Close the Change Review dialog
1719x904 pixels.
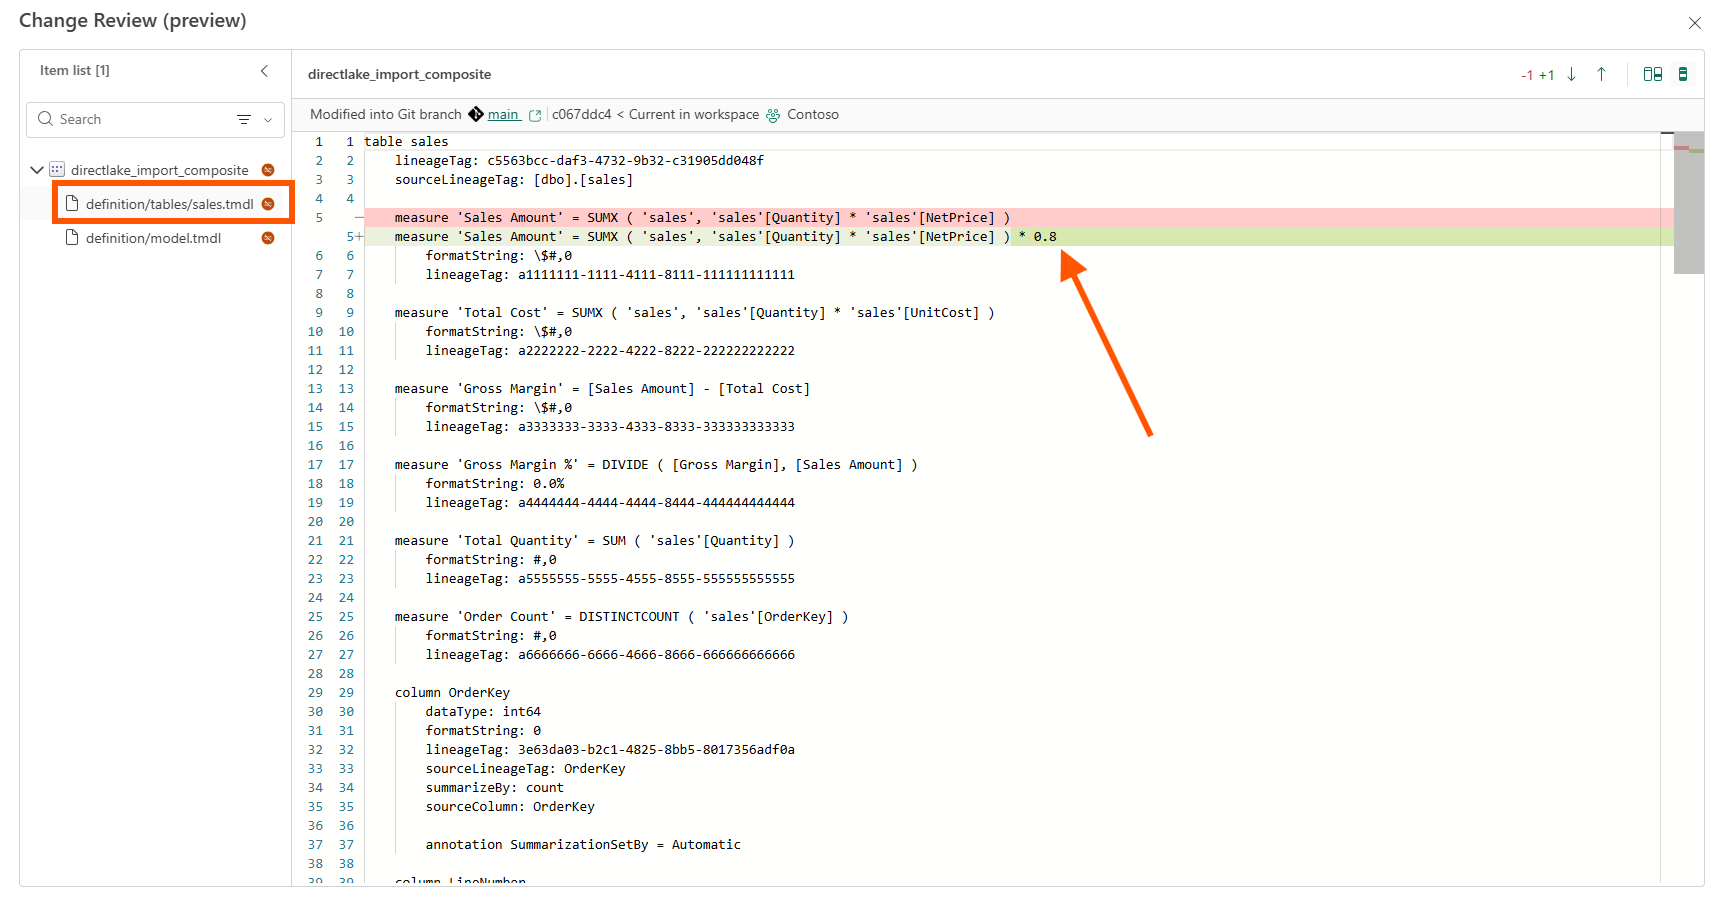(x=1695, y=23)
